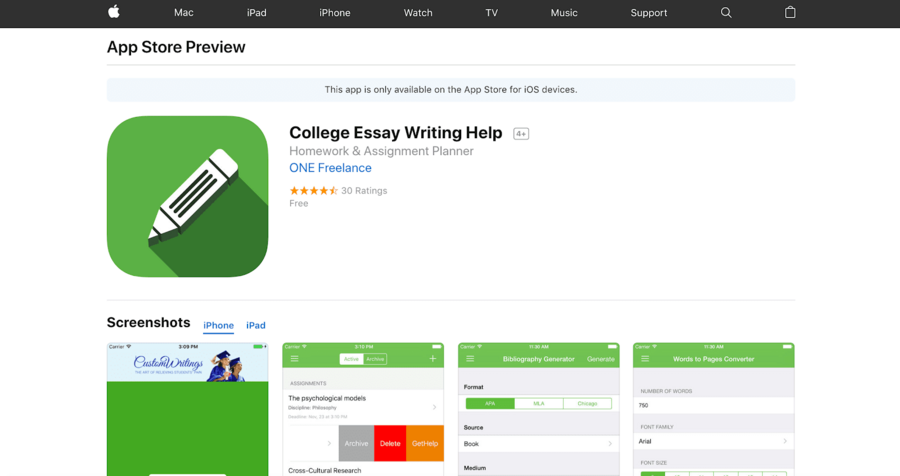The image size is (900, 476).
Task: Expand the Book source row chevron
Action: click(610, 444)
